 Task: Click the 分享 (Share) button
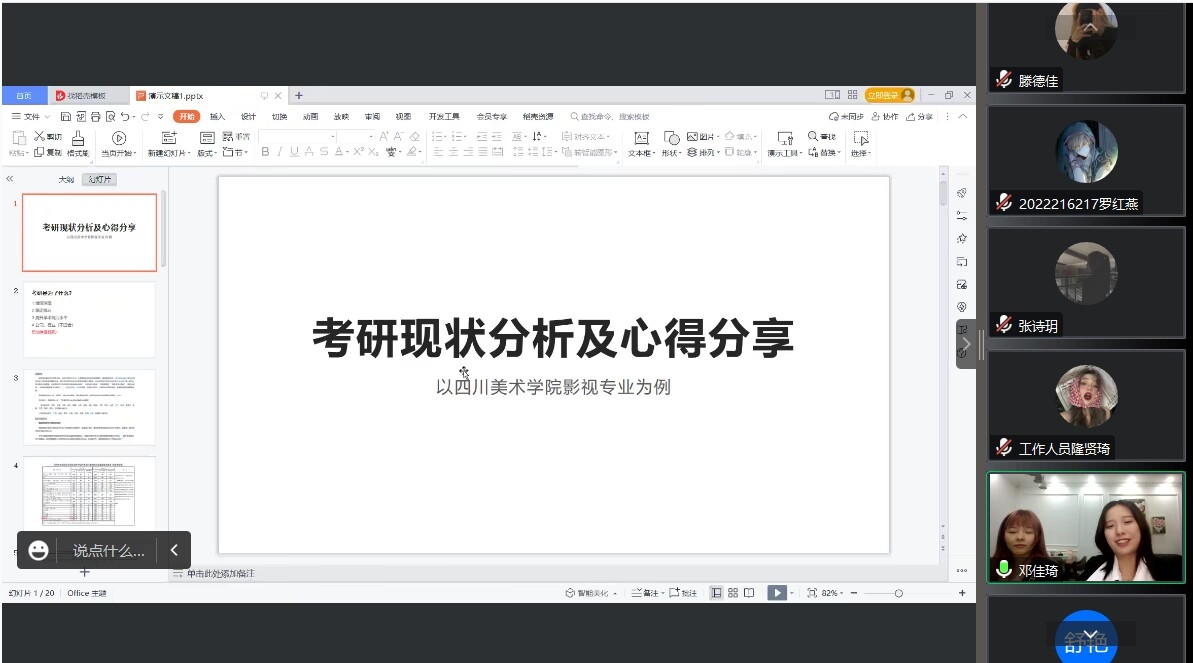point(919,117)
